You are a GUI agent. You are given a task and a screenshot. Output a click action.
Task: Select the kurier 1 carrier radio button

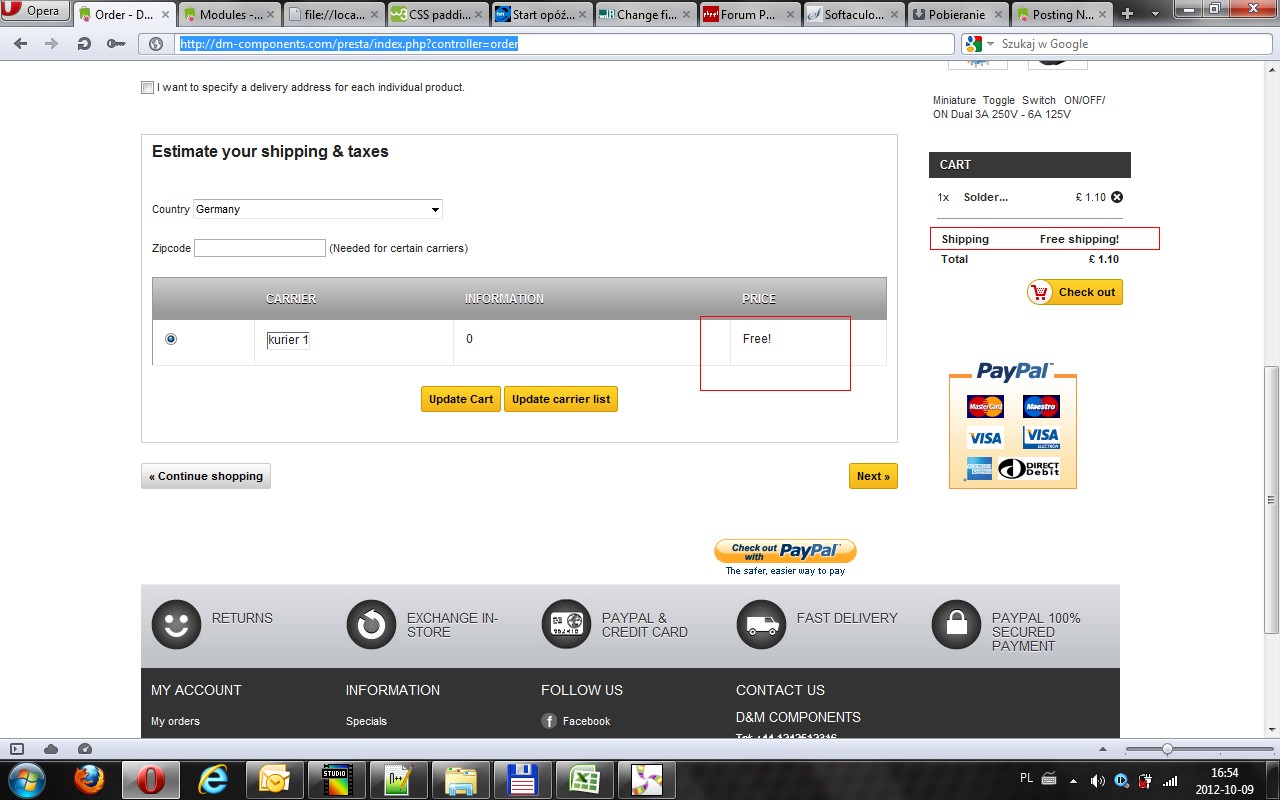(171, 339)
